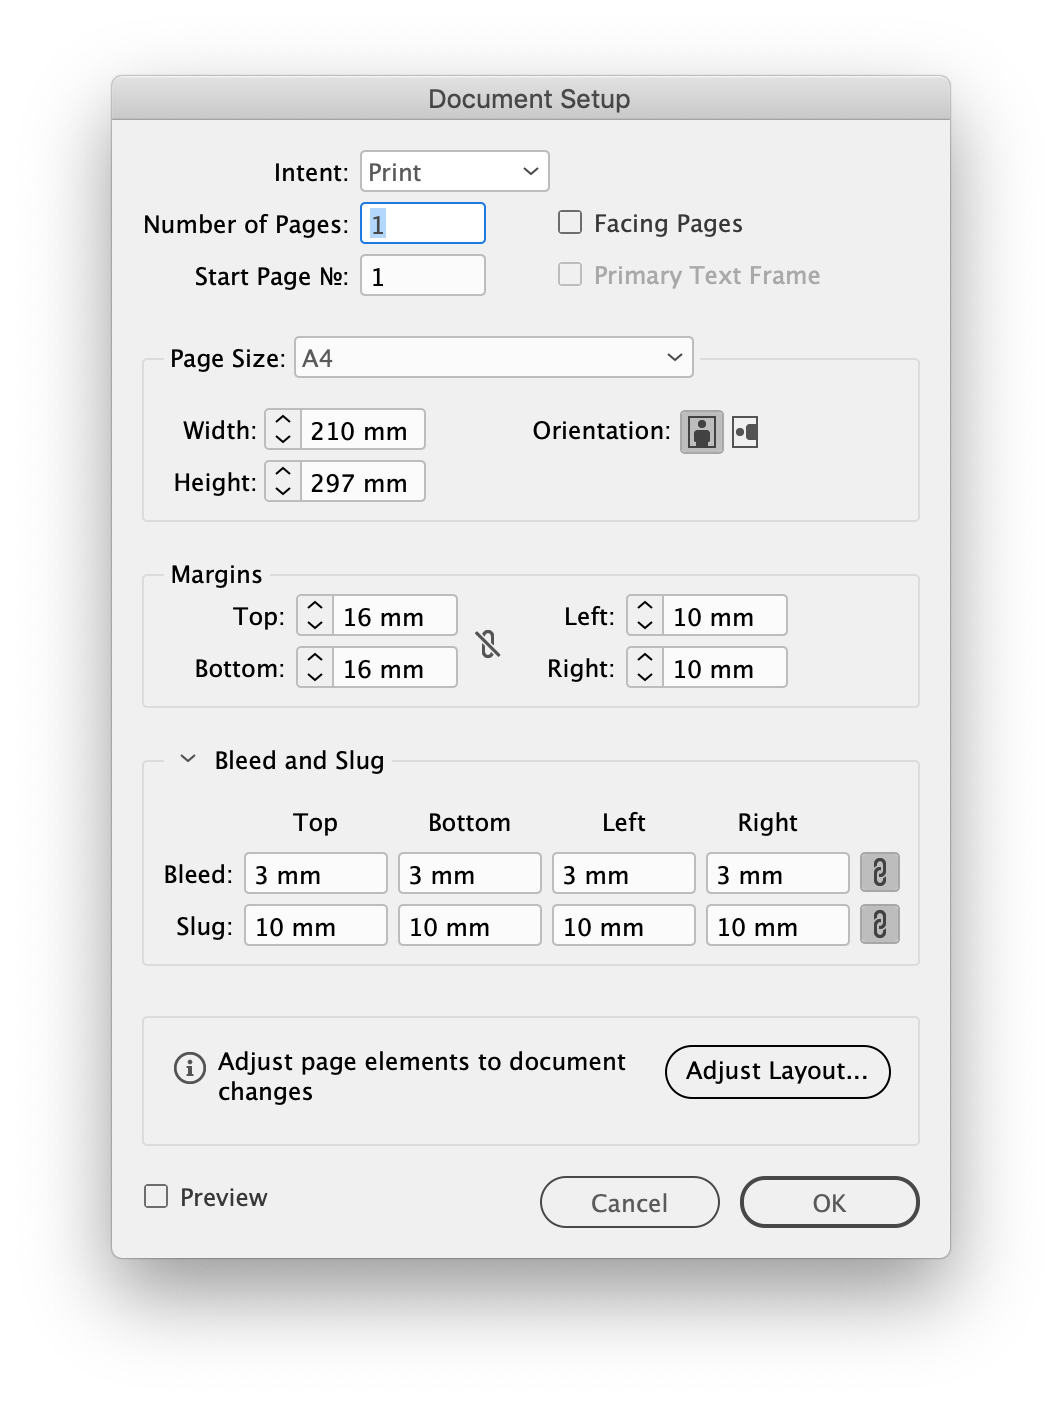
Task: Increase Width using its up stepper arrow
Action: click(283, 421)
